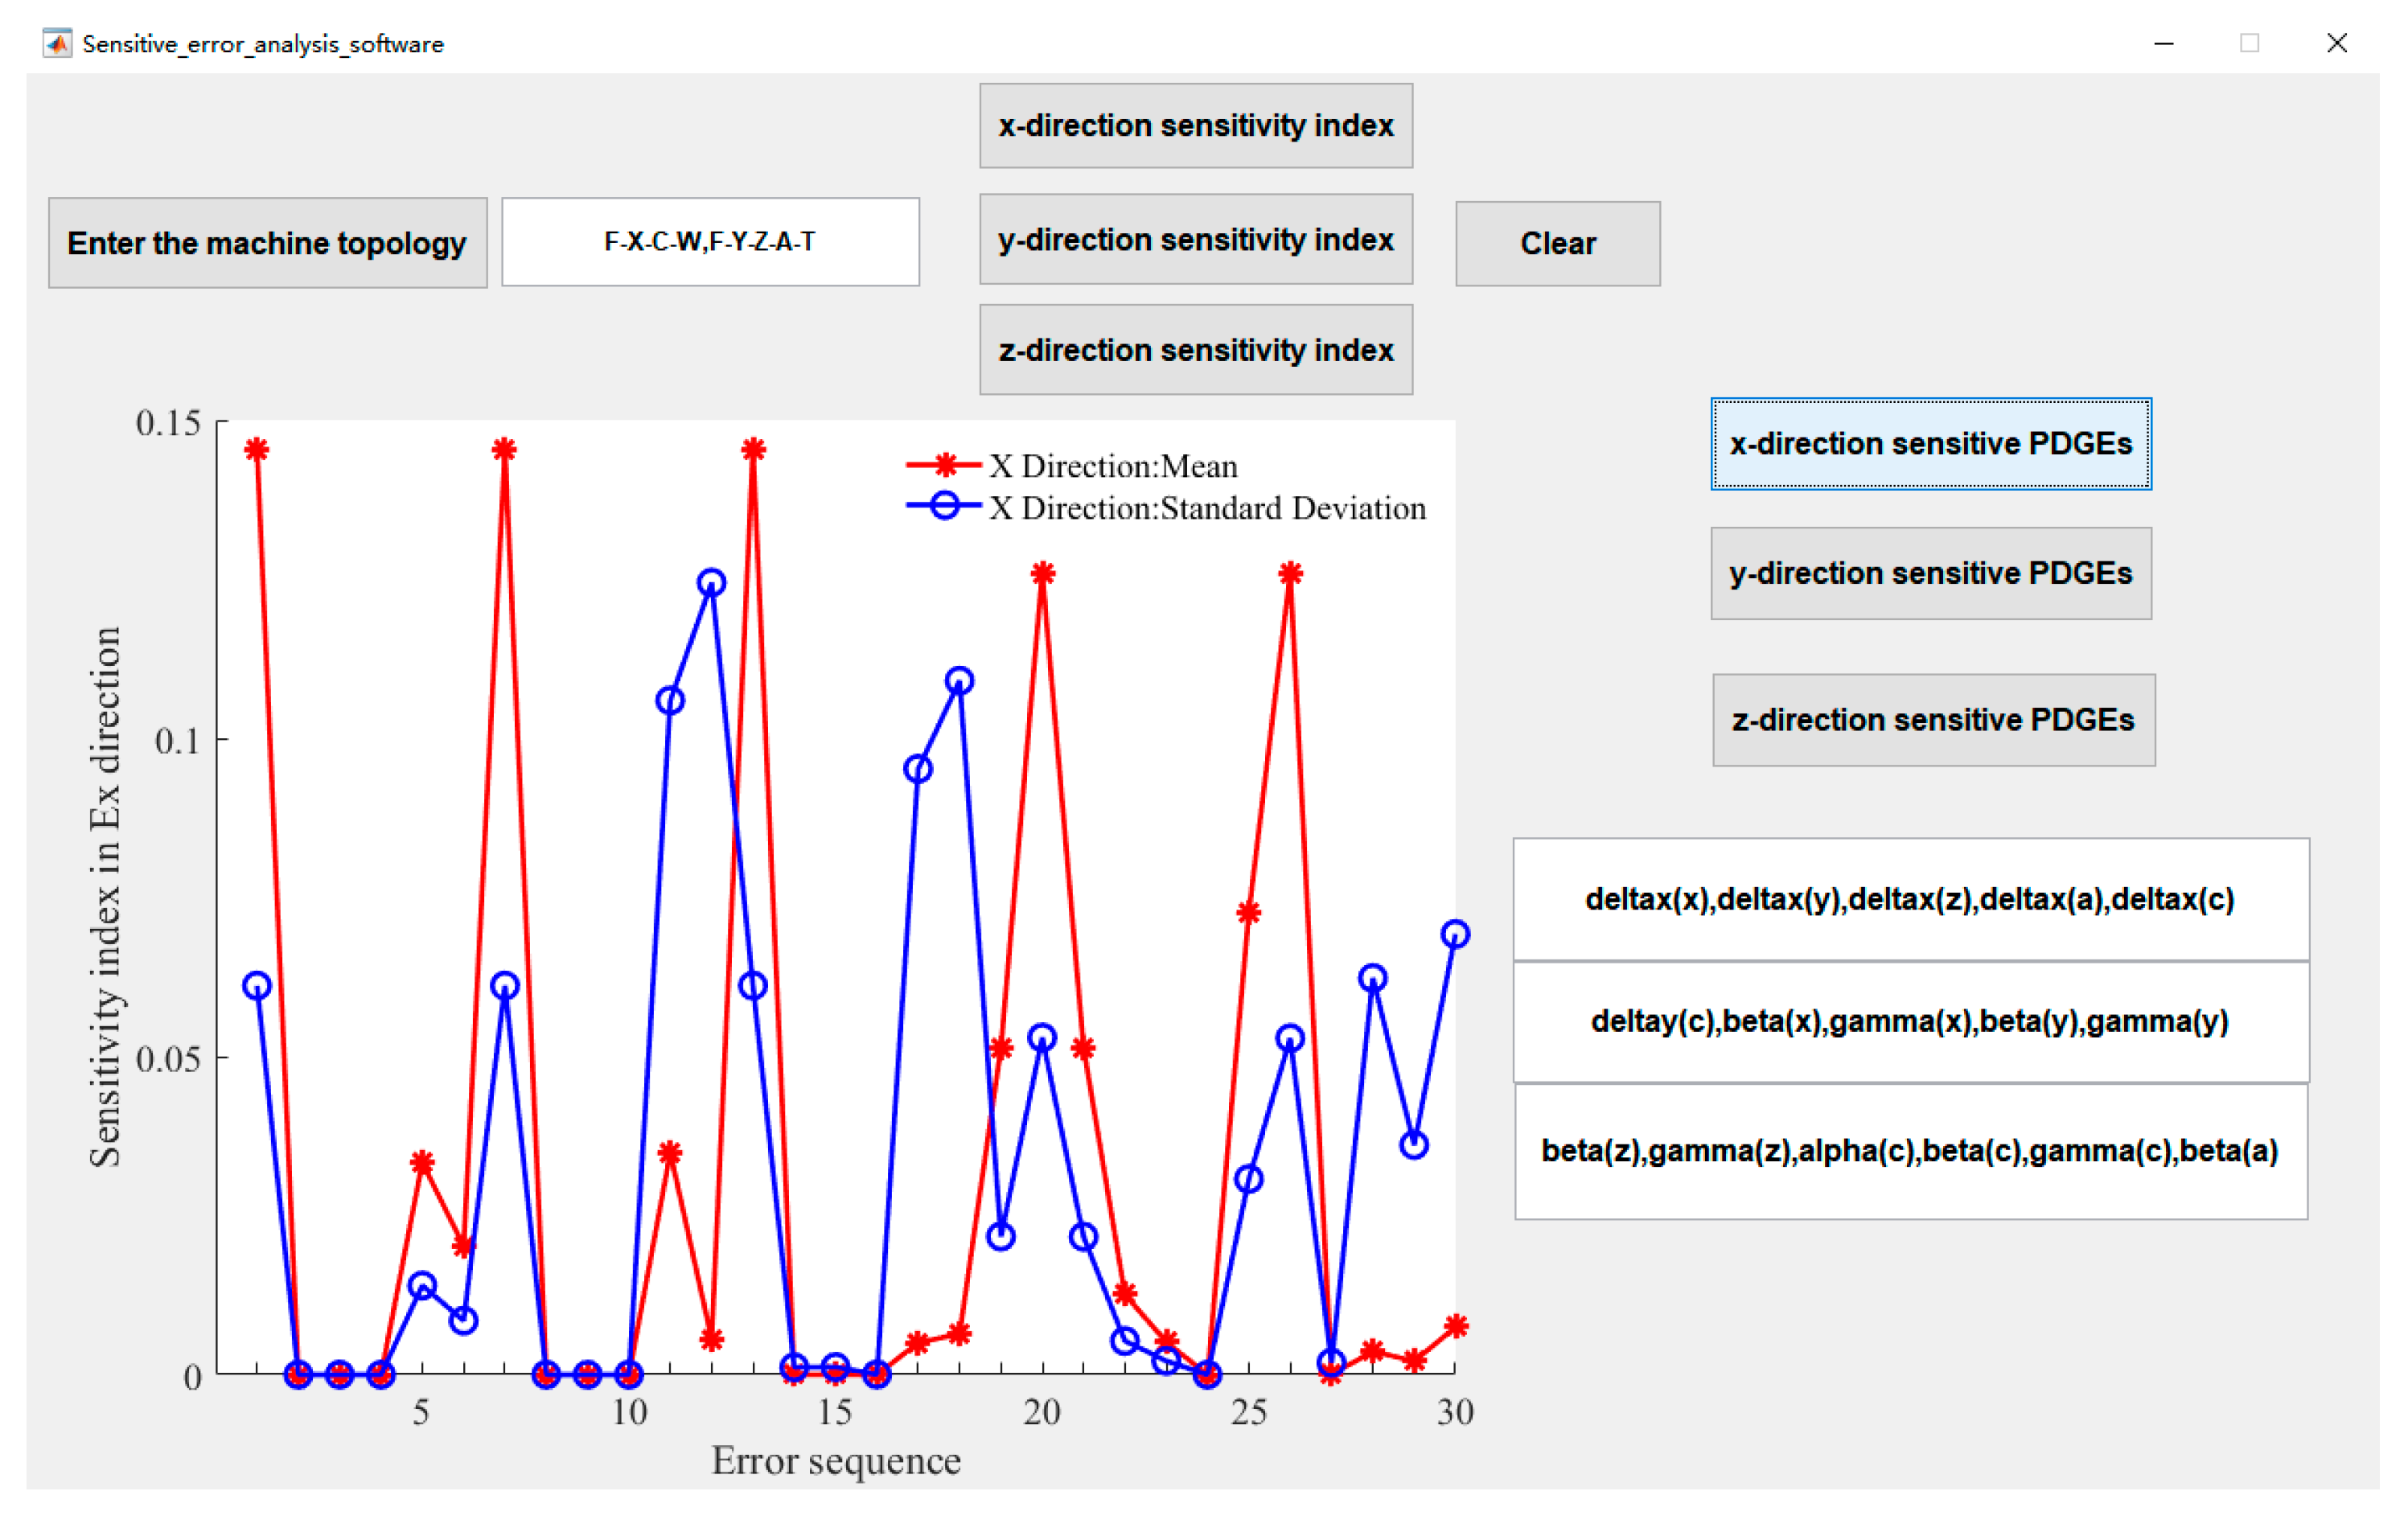The height and width of the screenshot is (1520, 2408).
Task: Click the Error sequence axis label
Action: coord(836,1461)
